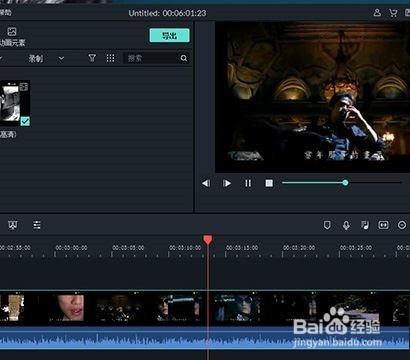Image resolution: width=410 pixels, height=360 pixels.
Task: Step back one frame in preview
Action: [206, 183]
